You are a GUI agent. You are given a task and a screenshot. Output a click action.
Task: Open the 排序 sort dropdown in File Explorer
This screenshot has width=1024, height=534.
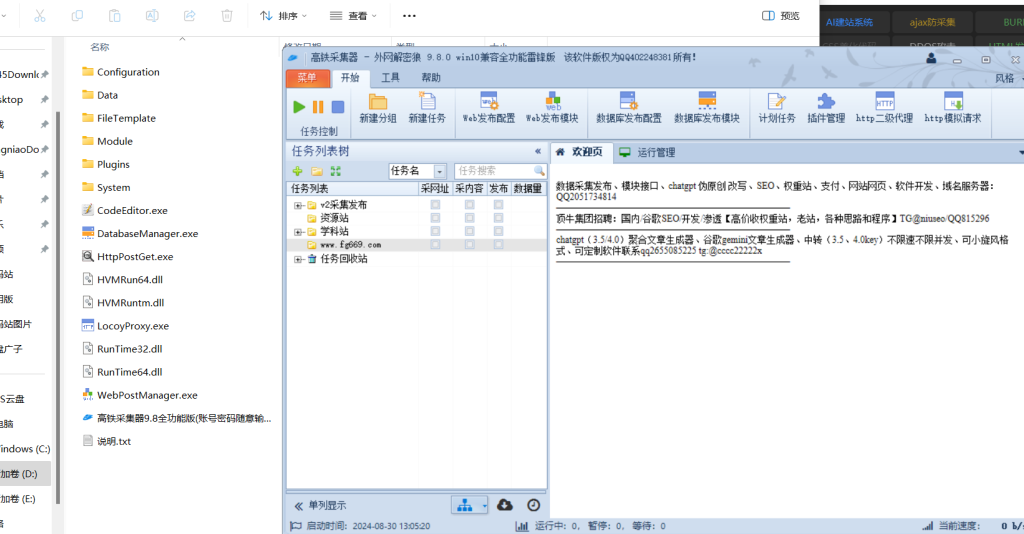tap(283, 16)
